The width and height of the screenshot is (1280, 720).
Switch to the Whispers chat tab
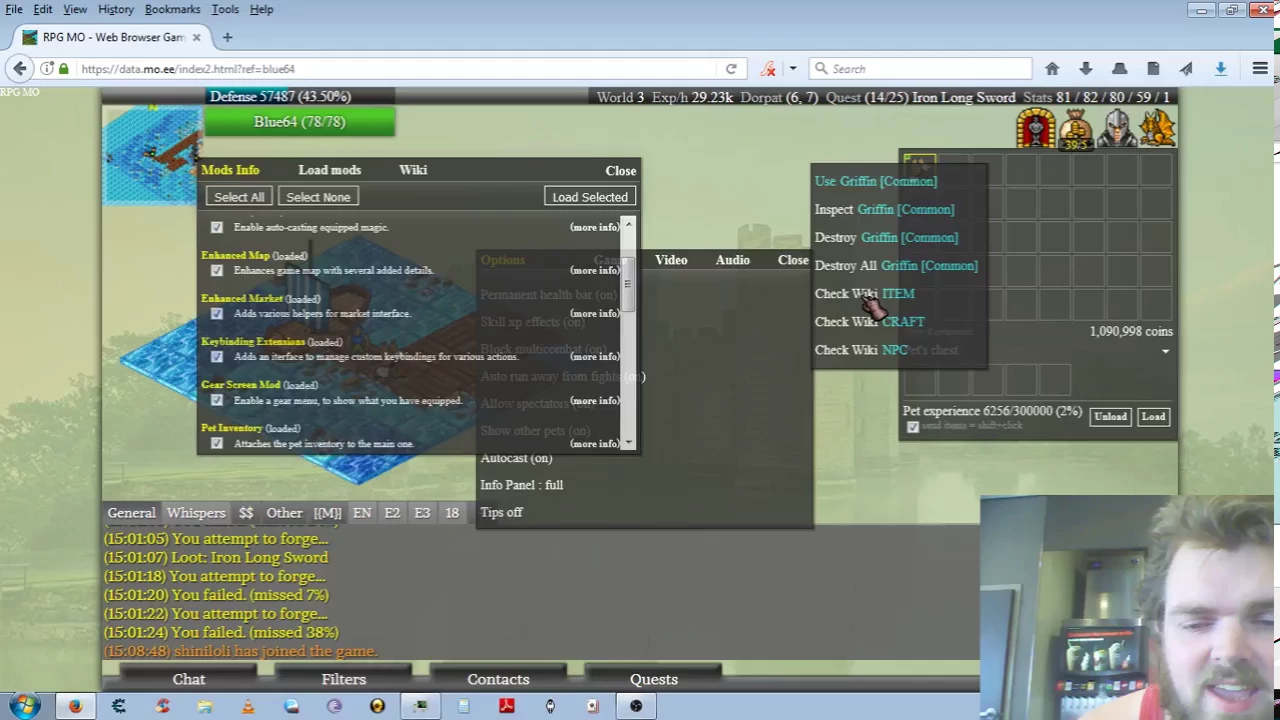tap(196, 513)
